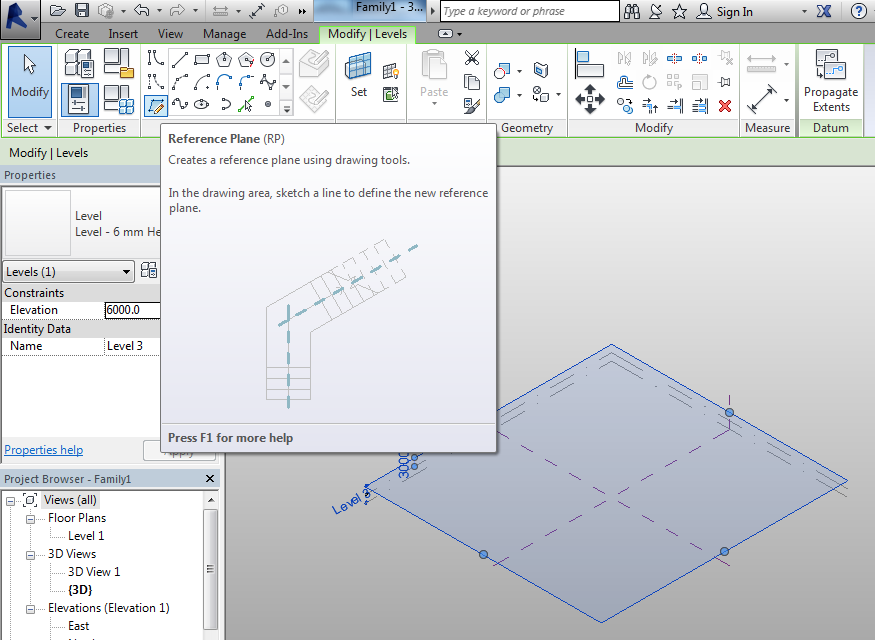Open the Properties help link
Screen dimensions: 875x640
[44, 450]
